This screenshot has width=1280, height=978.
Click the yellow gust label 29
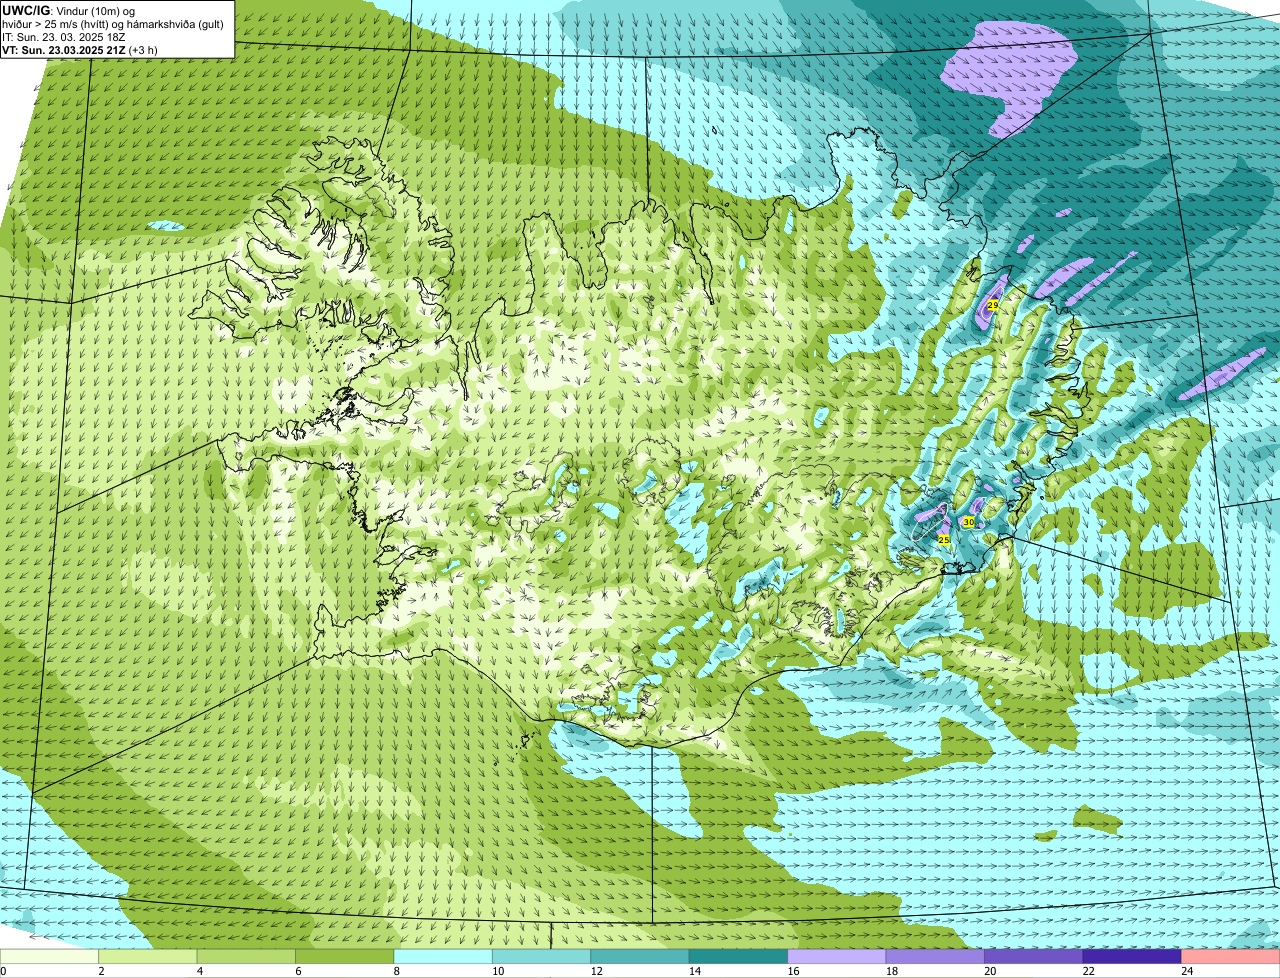point(993,304)
